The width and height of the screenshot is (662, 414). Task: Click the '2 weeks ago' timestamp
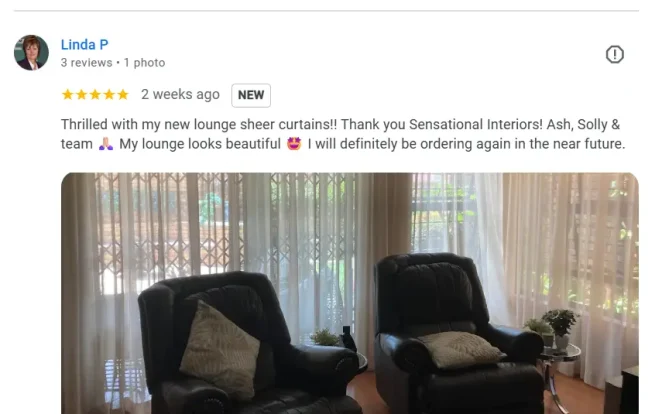(180, 94)
